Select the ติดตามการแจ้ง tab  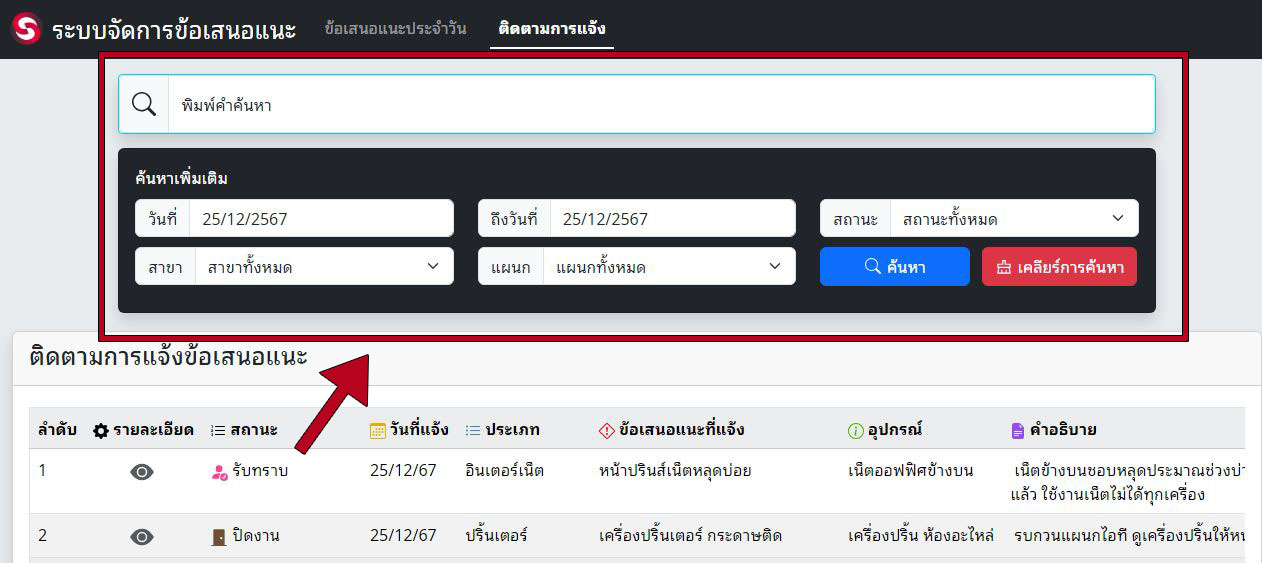click(x=552, y=28)
